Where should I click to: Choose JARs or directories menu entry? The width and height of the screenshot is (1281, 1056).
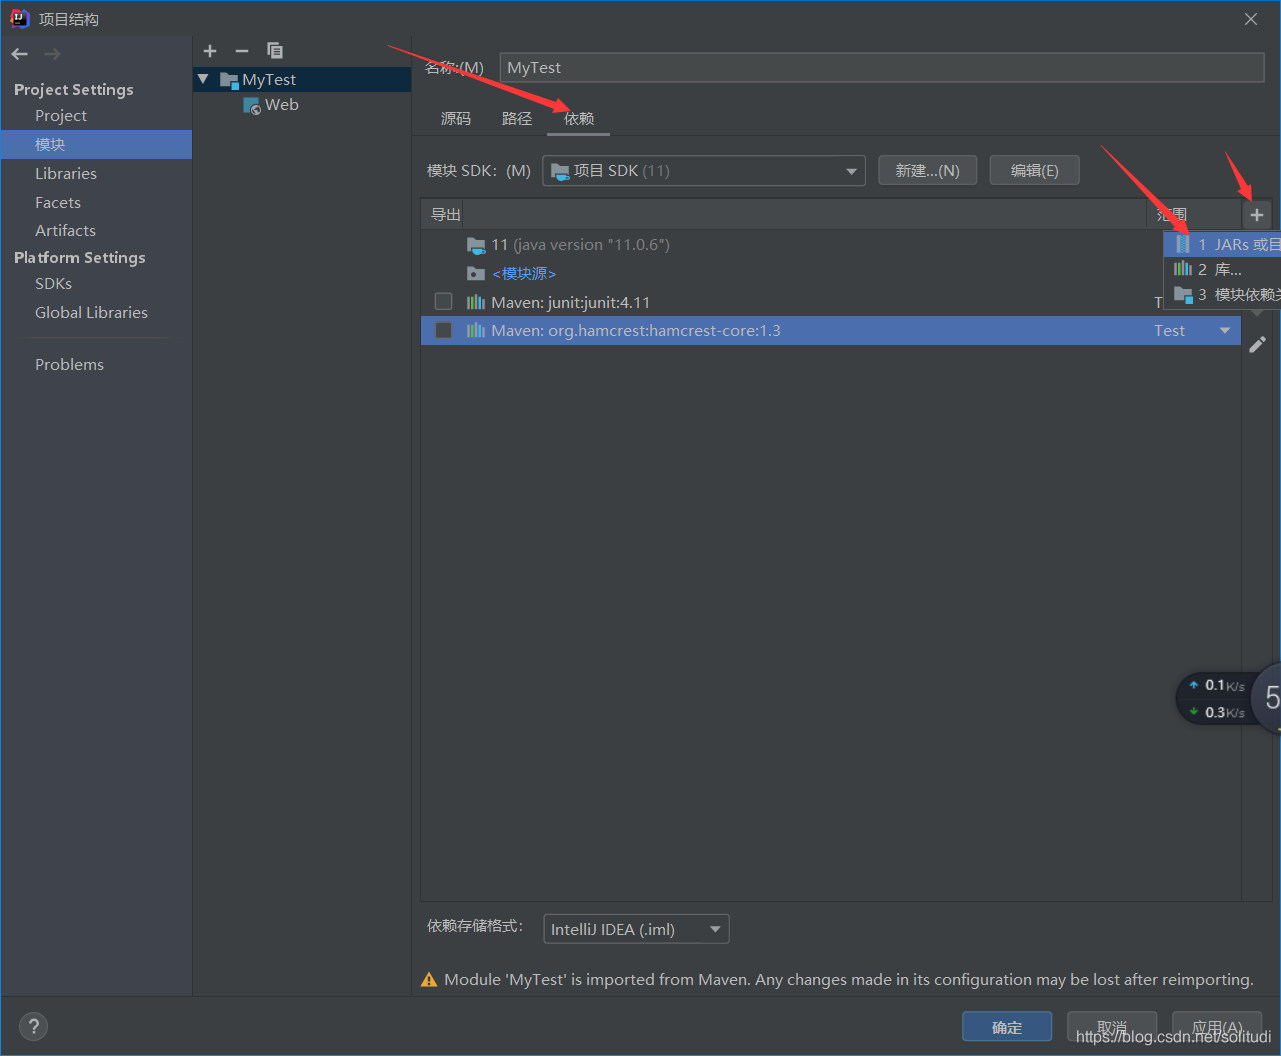point(1222,244)
